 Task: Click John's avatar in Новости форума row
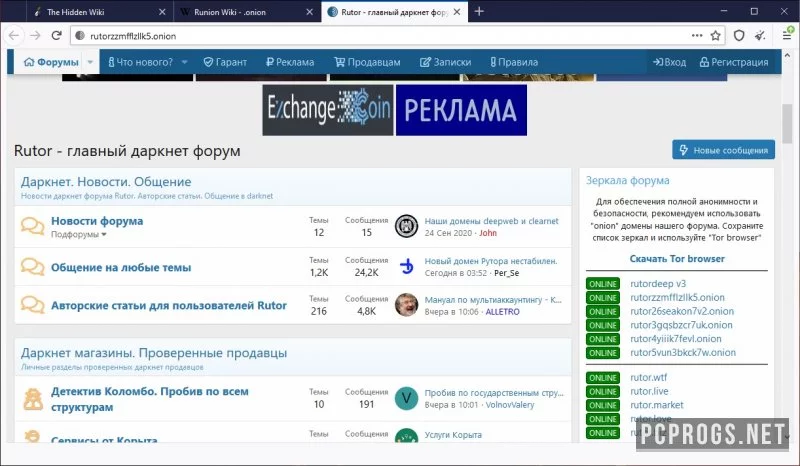tap(407, 226)
